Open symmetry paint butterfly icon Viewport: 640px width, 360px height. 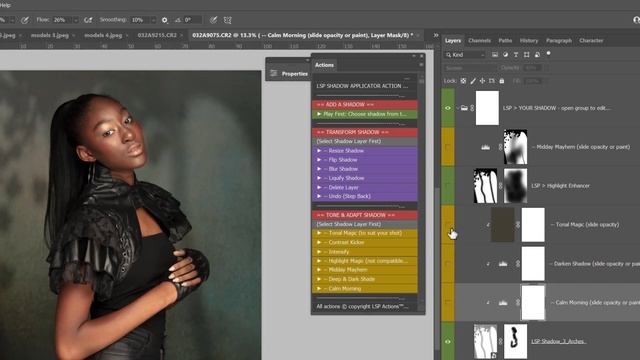228,20
